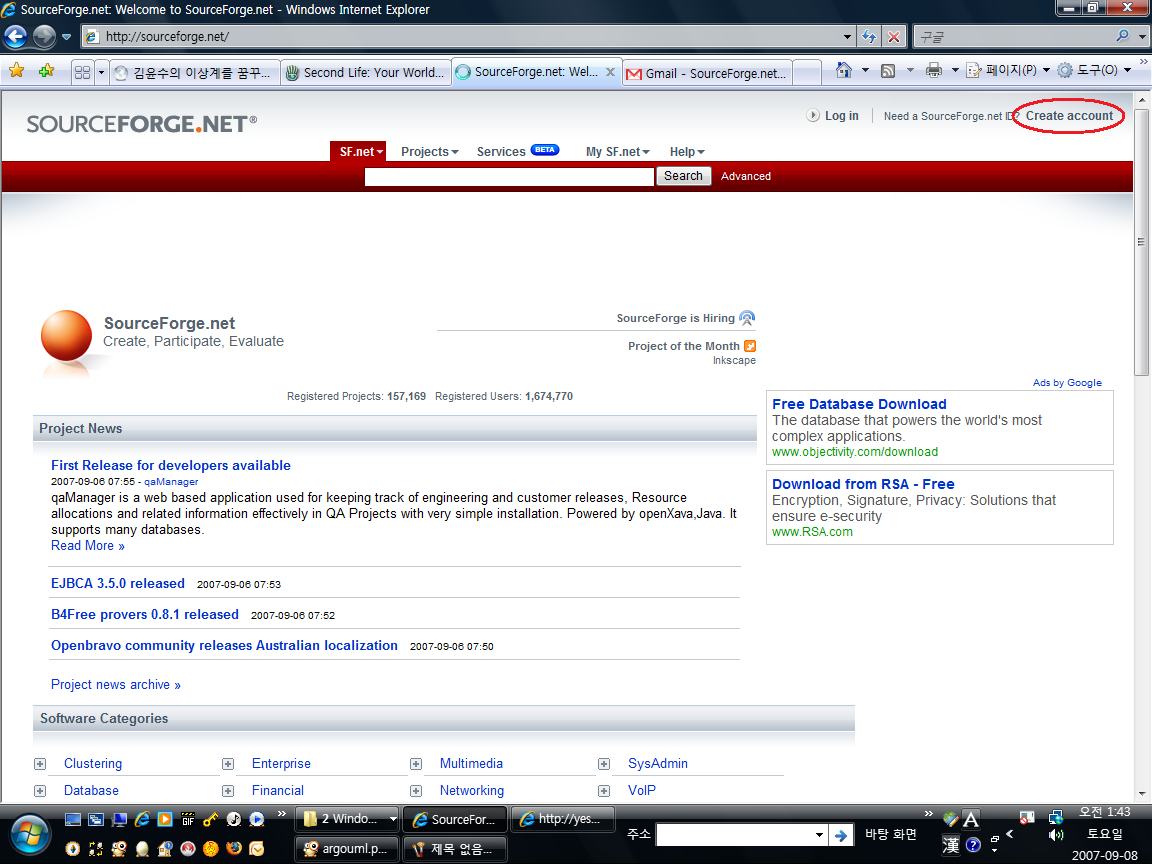
Task: Open the Help dropdown menu
Action: click(687, 151)
